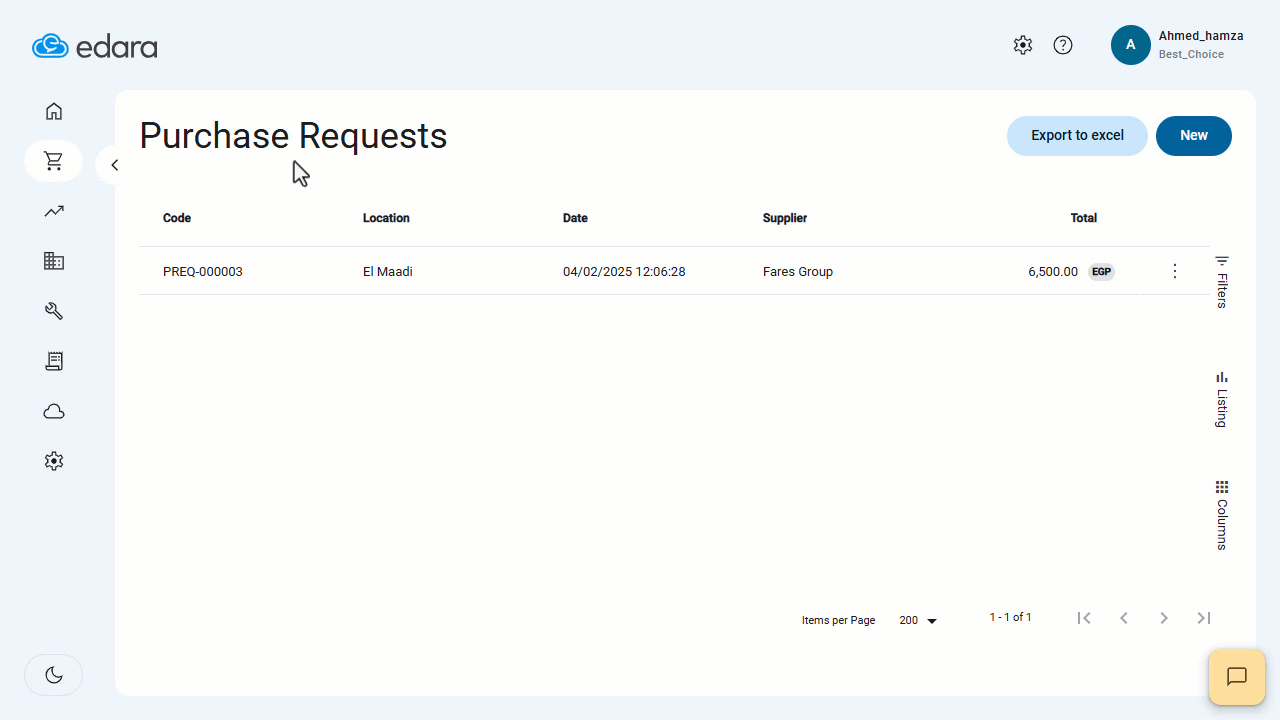Open the settings gear in sidebar
This screenshot has height=720, width=1280.
[x=54, y=461]
